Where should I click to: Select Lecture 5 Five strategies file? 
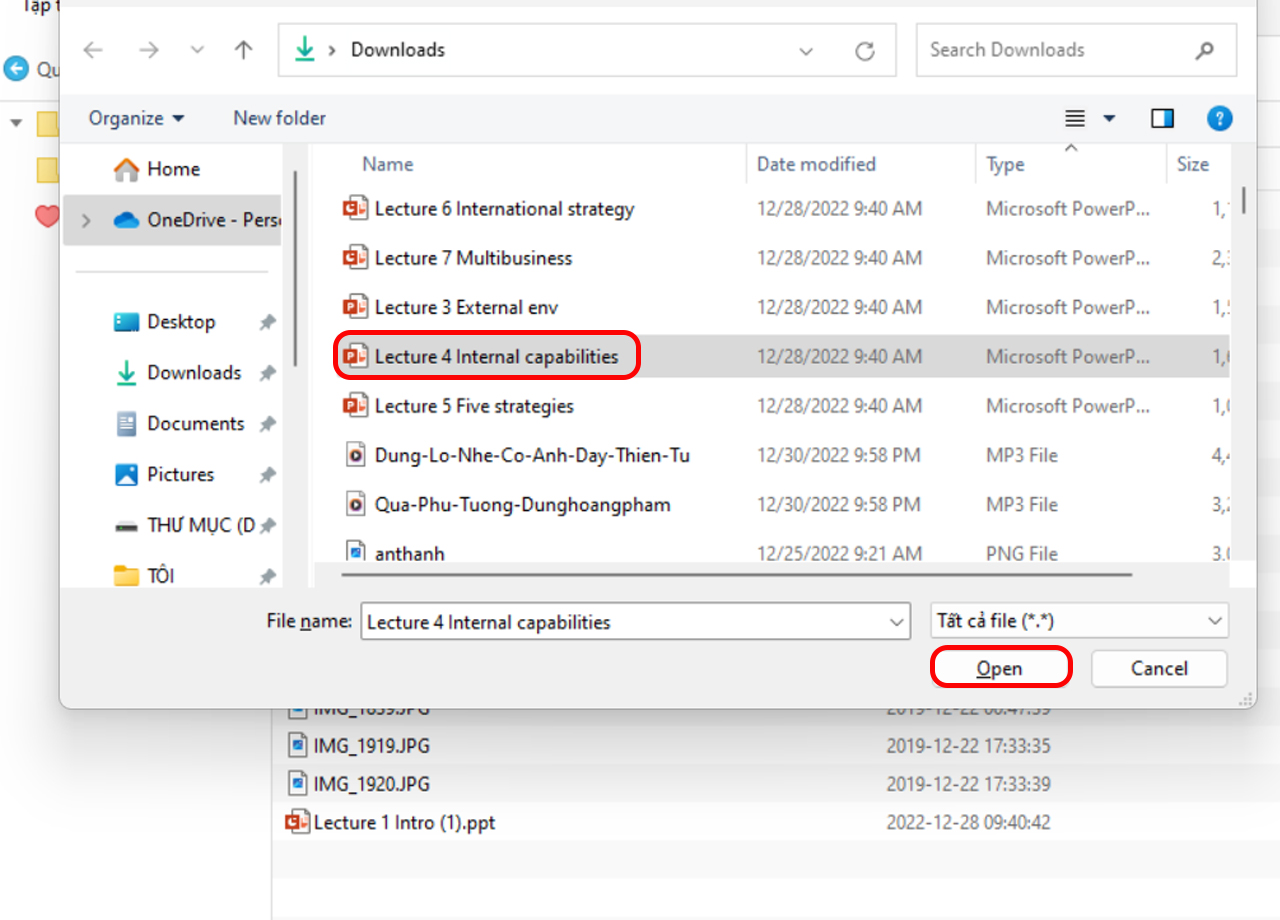pos(474,406)
